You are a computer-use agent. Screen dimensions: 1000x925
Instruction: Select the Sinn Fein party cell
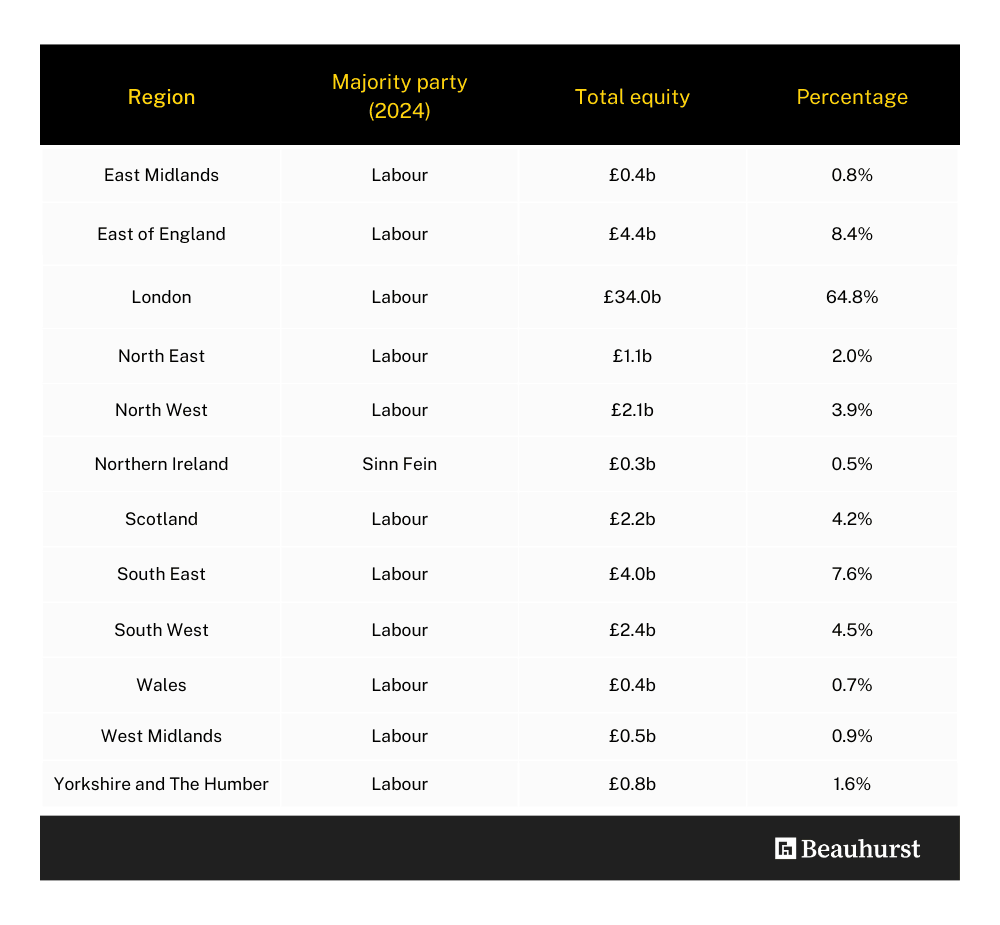pyautogui.click(x=400, y=464)
